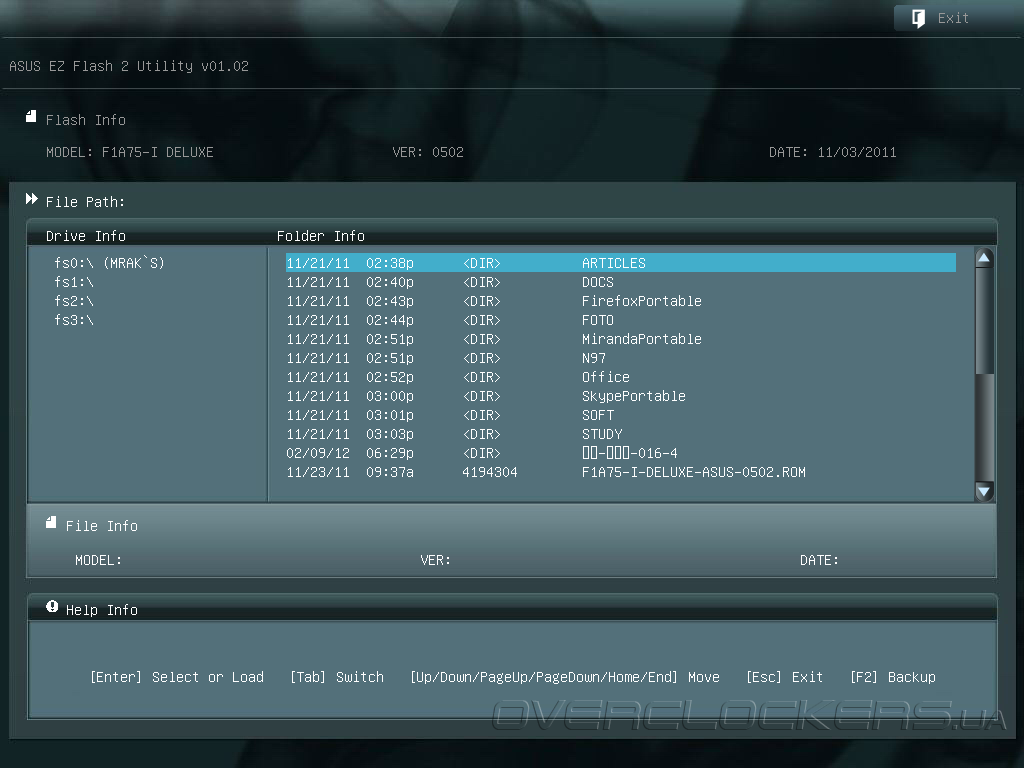1024x768 pixels.
Task: Select drive fs3:\
Action: pos(74,320)
